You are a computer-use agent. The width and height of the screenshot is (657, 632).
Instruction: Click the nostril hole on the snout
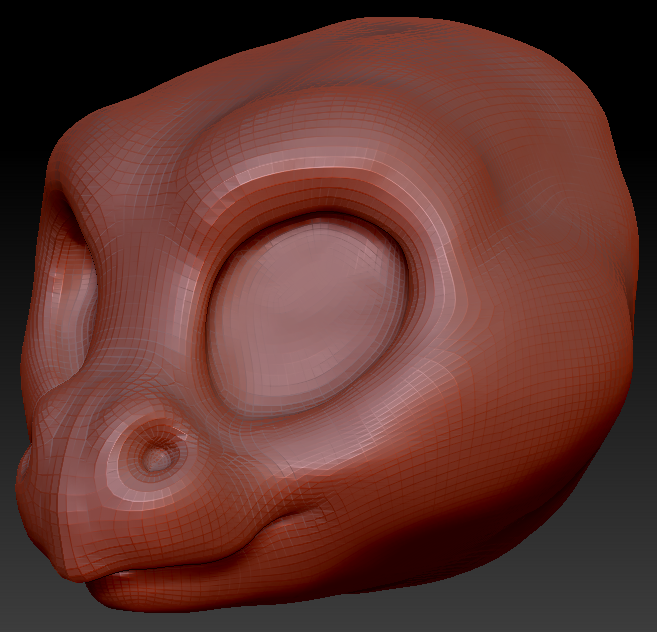pos(157,457)
